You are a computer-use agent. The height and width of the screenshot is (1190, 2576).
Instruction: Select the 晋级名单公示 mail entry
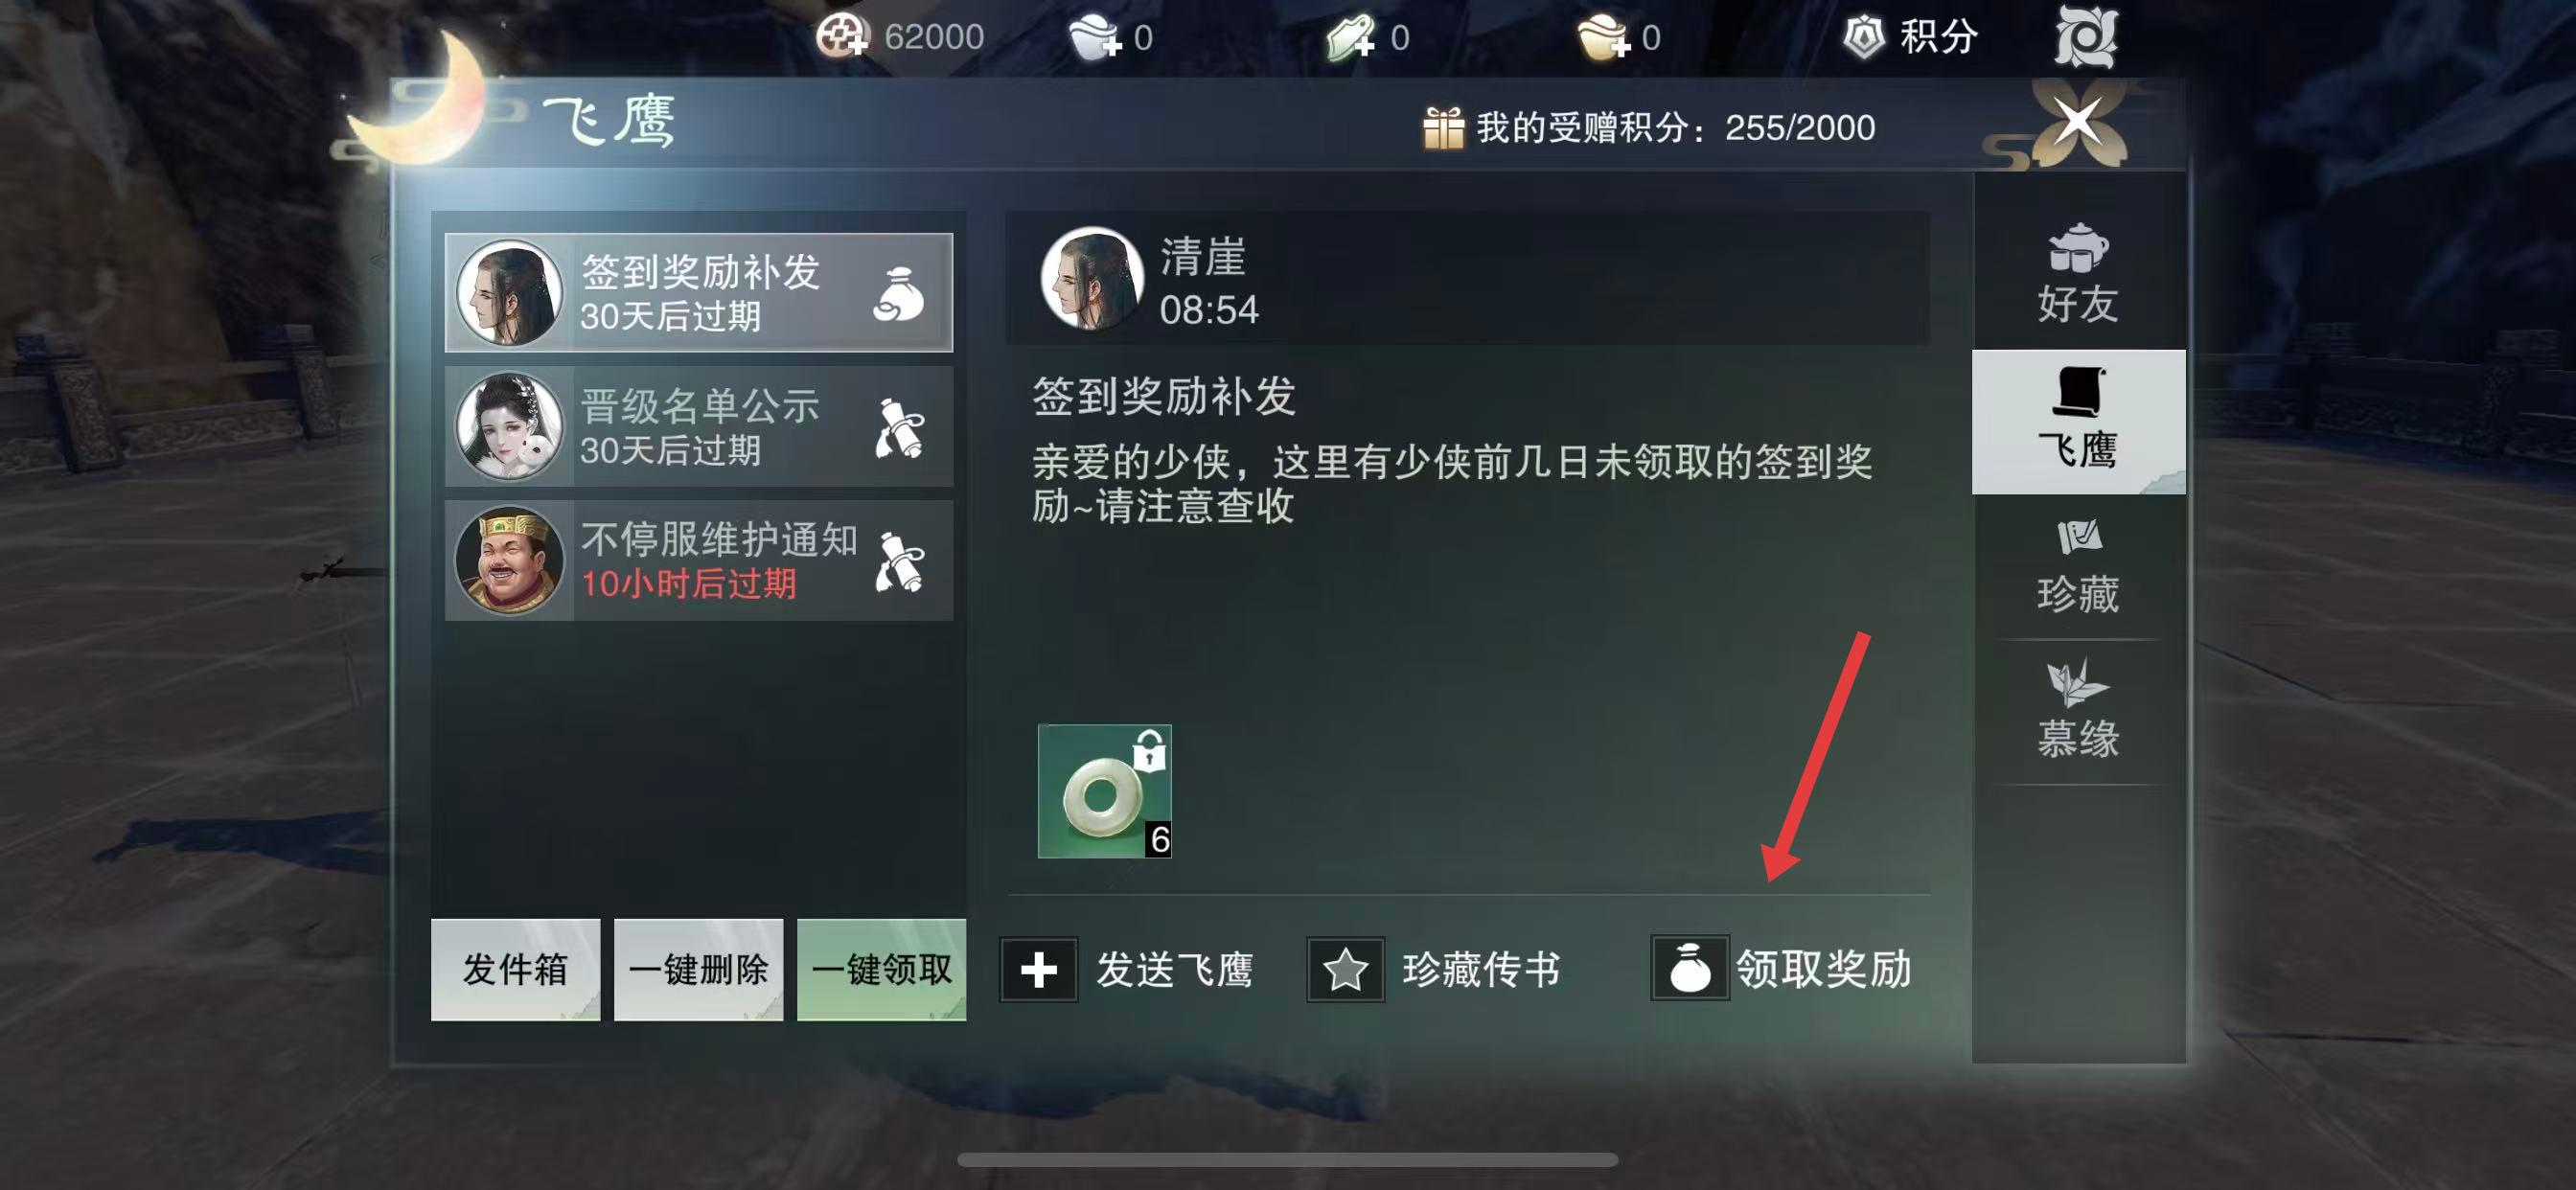point(698,426)
